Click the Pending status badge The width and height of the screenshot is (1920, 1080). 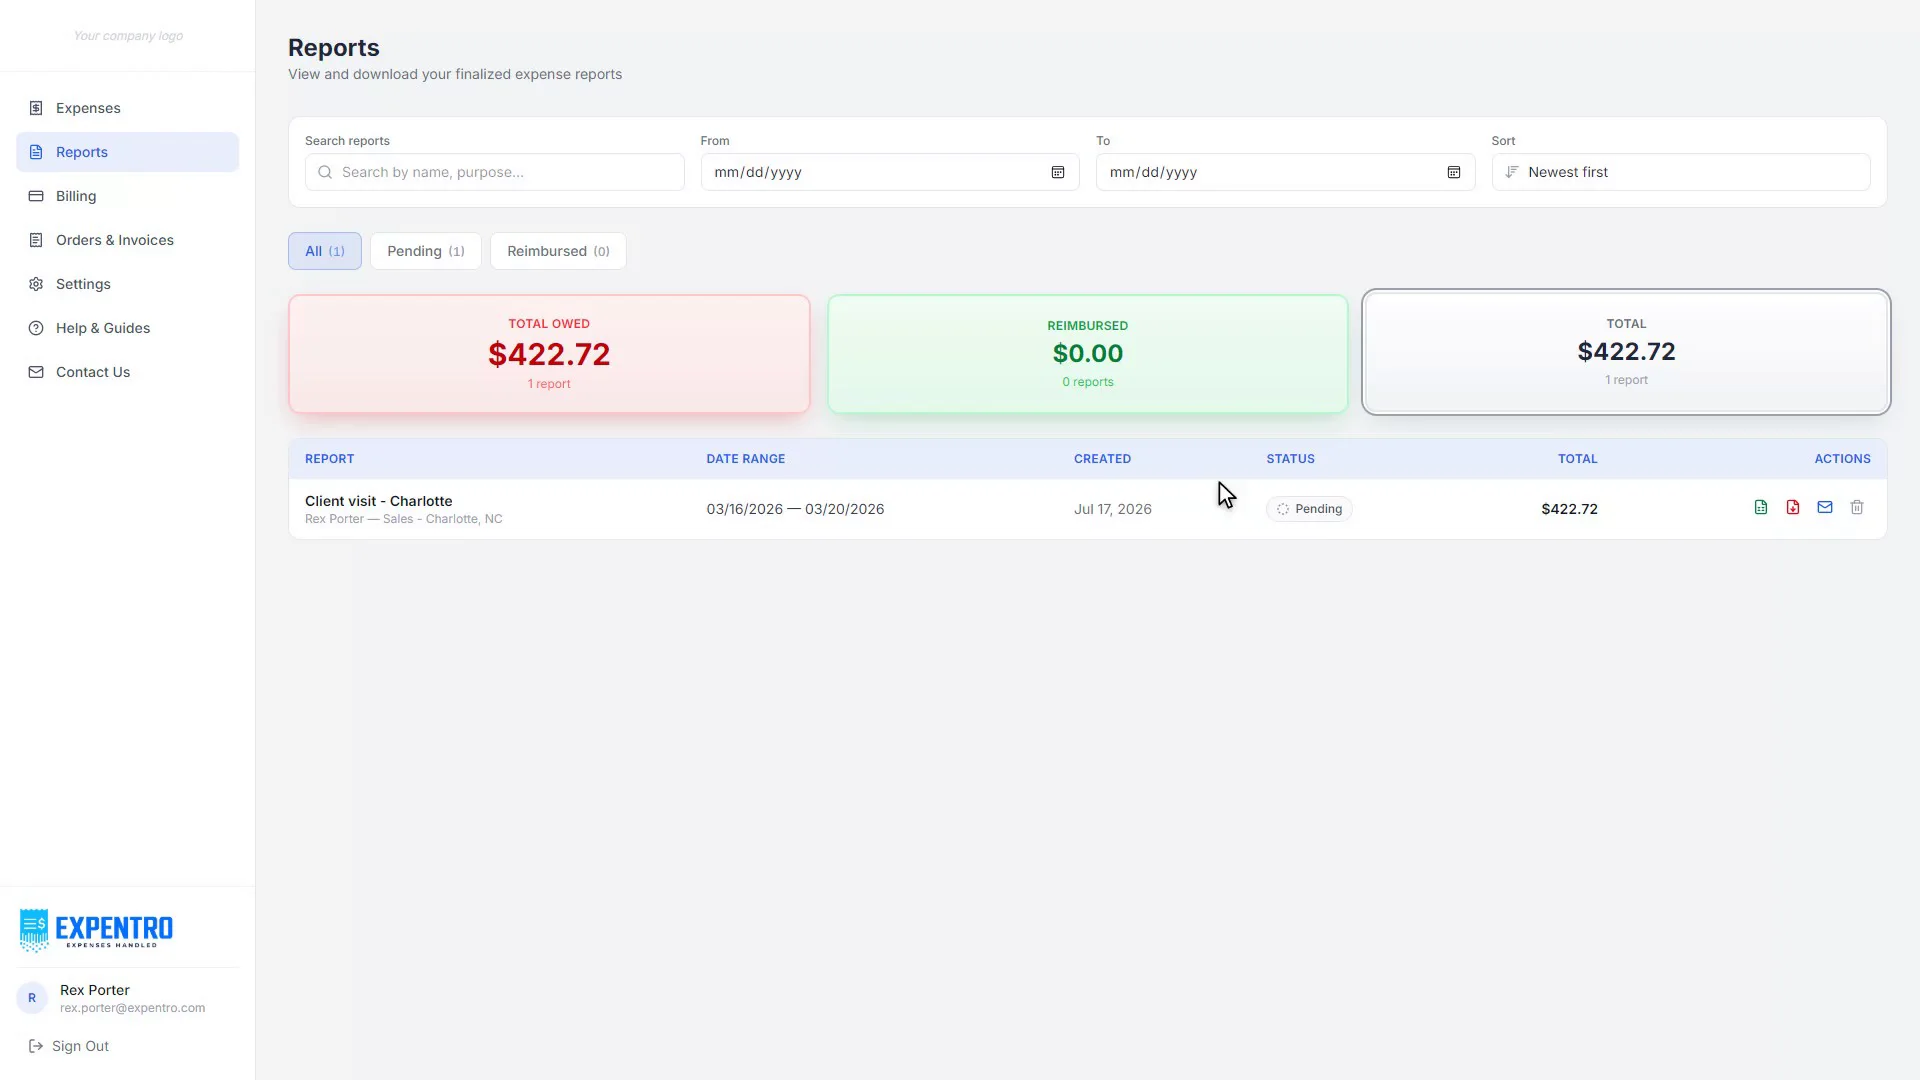pyautogui.click(x=1309, y=509)
